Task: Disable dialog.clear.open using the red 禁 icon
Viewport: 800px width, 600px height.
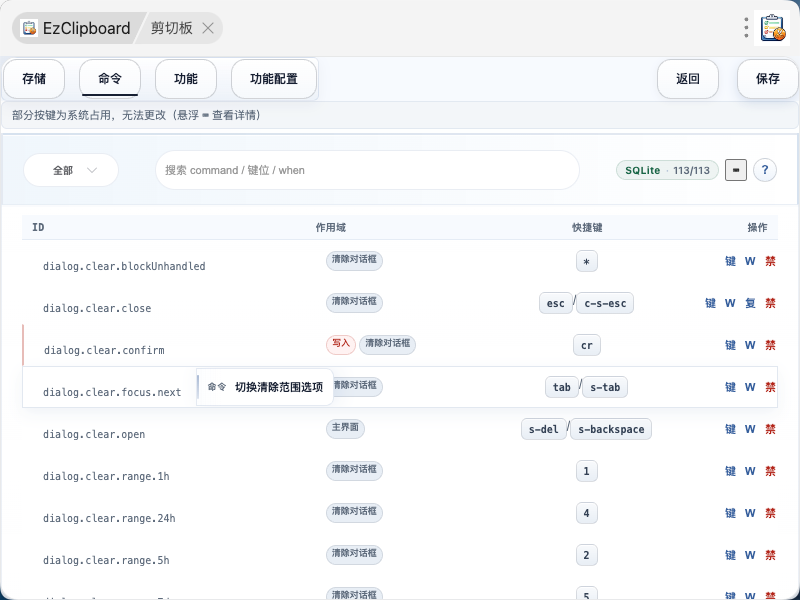Action: click(x=770, y=429)
